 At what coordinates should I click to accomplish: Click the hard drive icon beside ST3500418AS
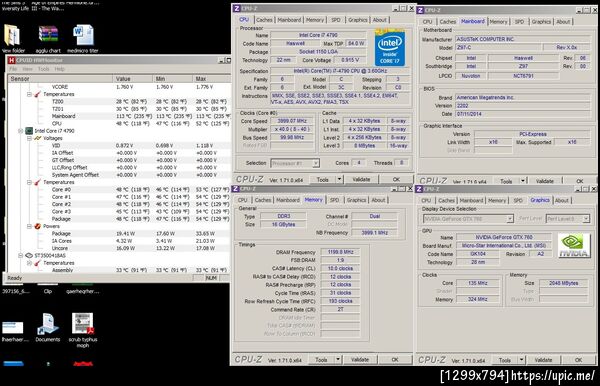[x=29, y=255]
